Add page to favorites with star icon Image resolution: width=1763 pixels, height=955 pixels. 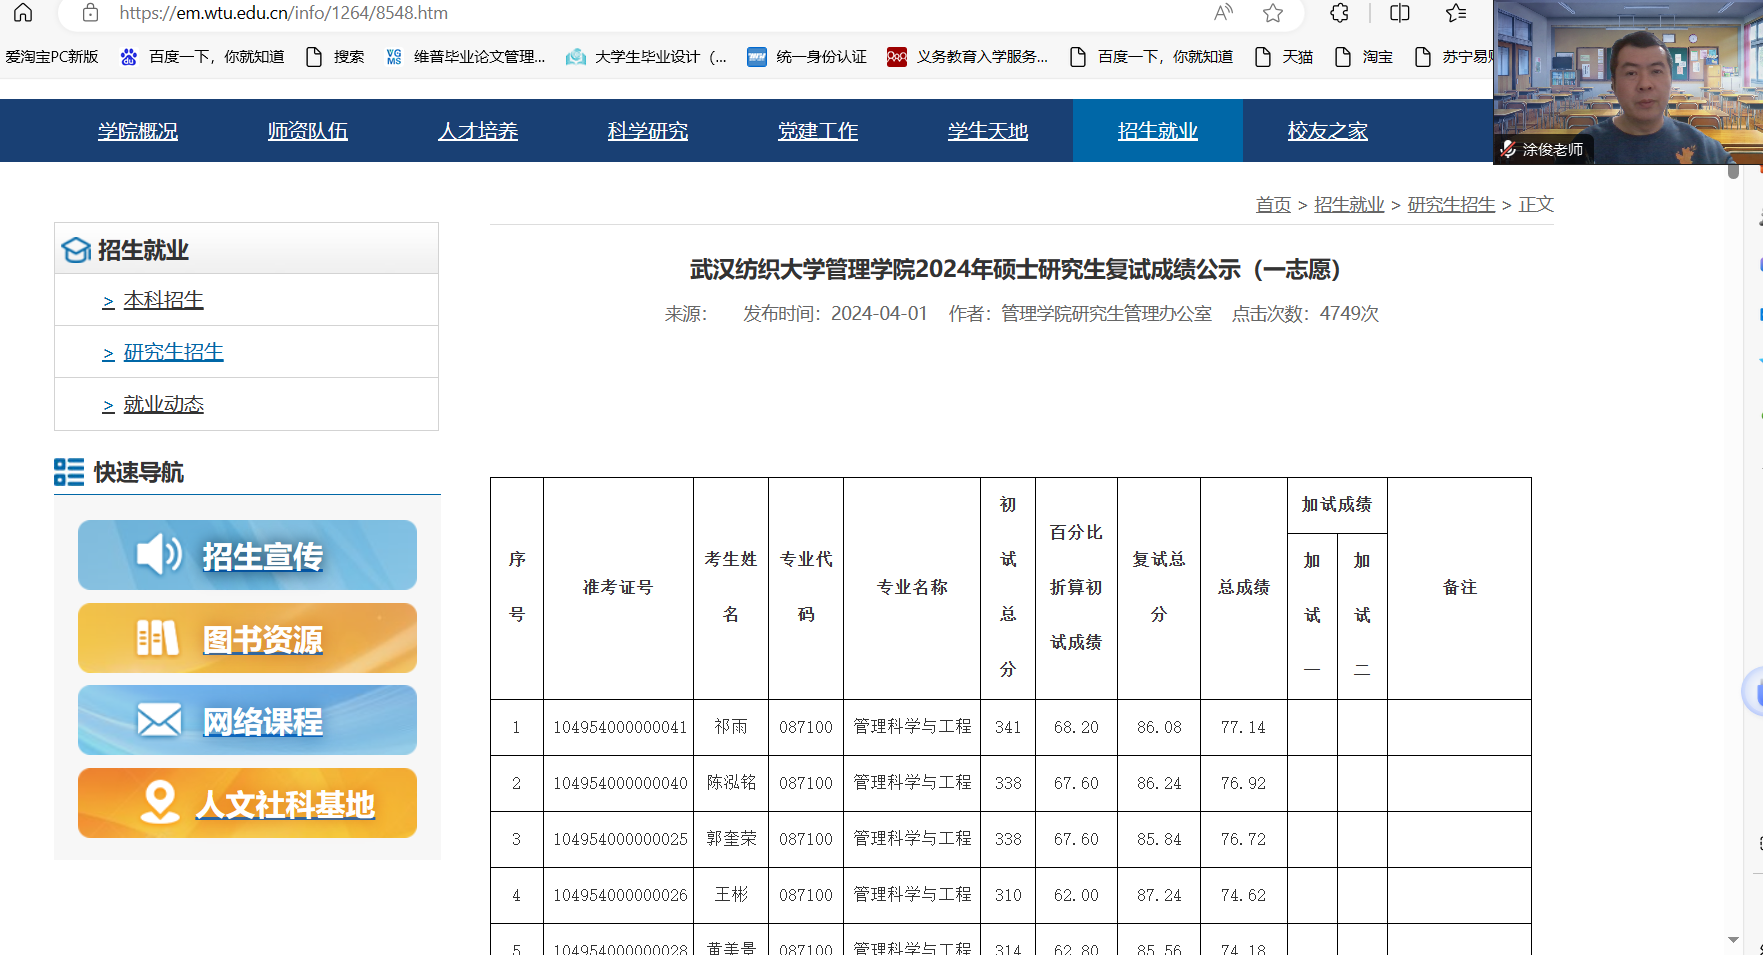tap(1273, 13)
